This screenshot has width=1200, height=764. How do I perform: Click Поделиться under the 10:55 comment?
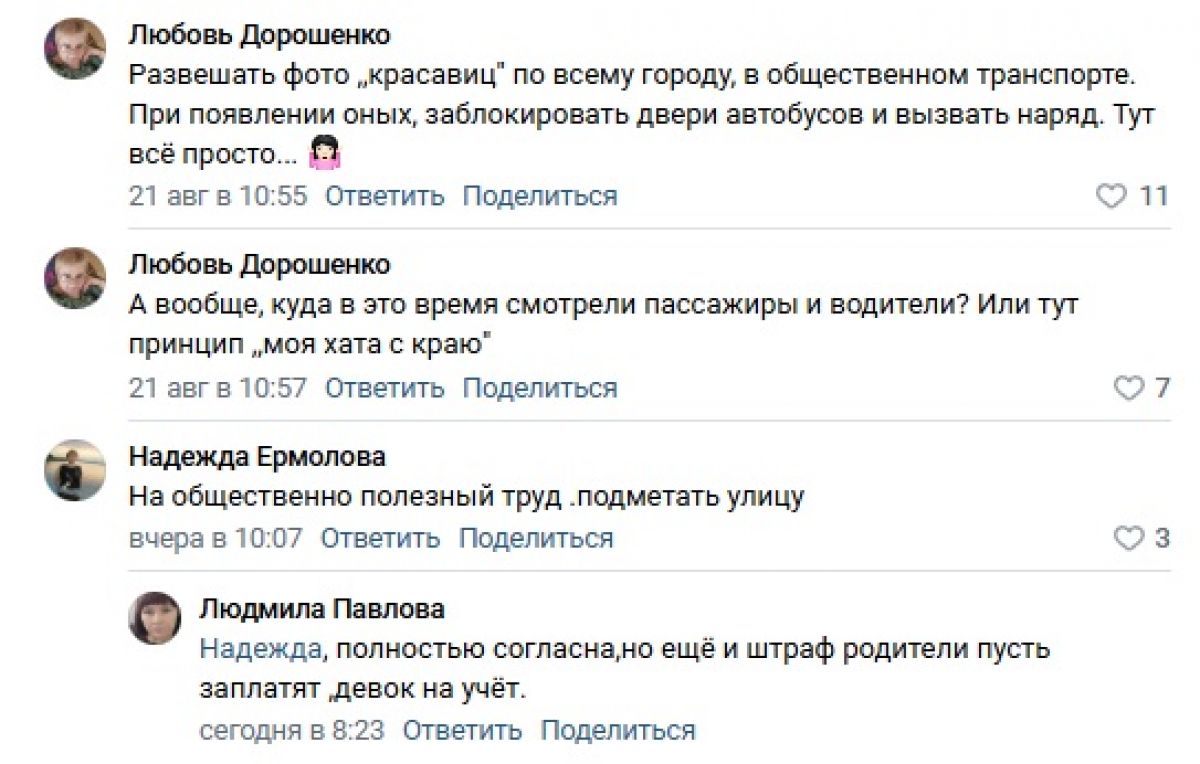pos(540,196)
